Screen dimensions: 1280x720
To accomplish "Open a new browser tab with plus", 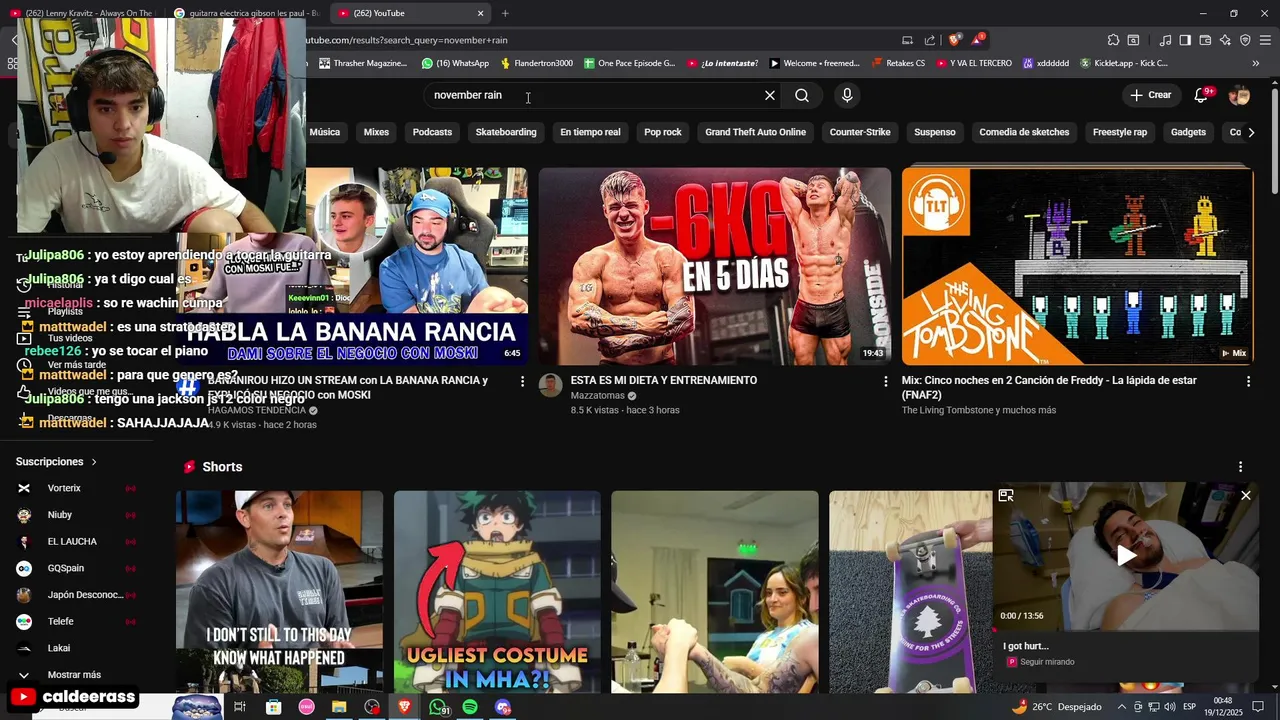I will click(x=505, y=13).
